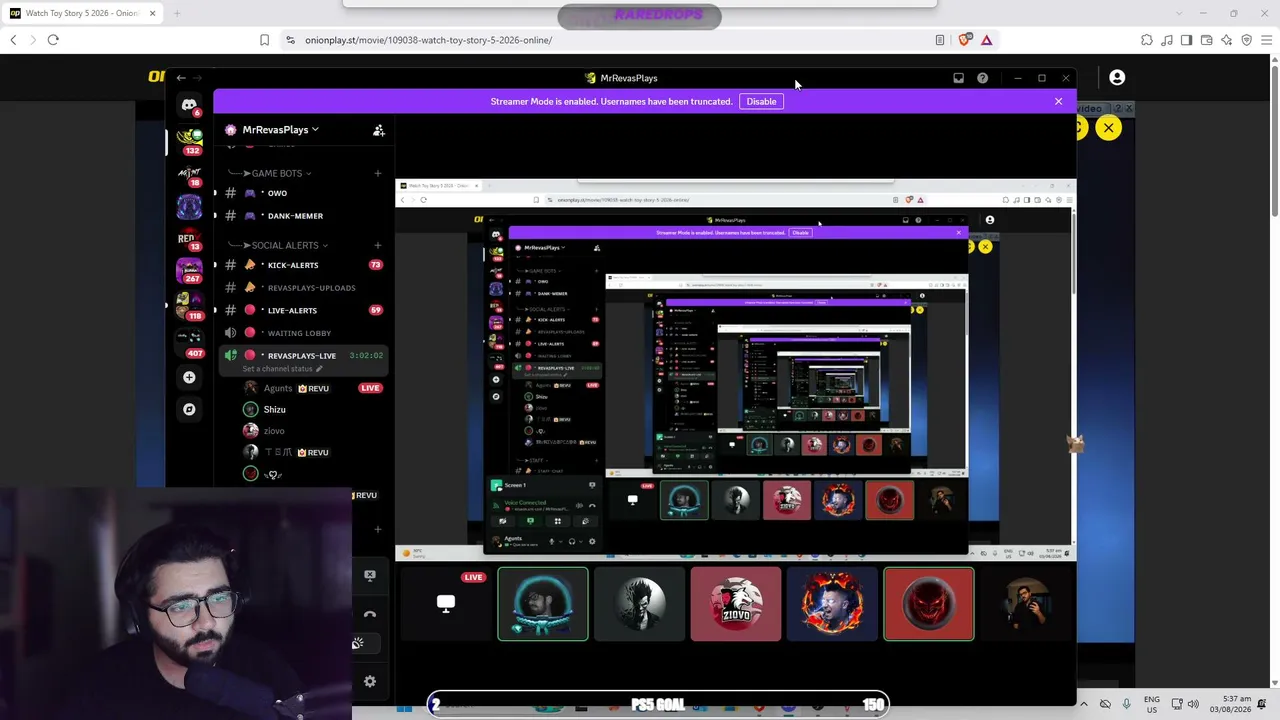The image size is (1280, 720).
Task: Open the Brave main hamburger menu
Action: point(1266,40)
